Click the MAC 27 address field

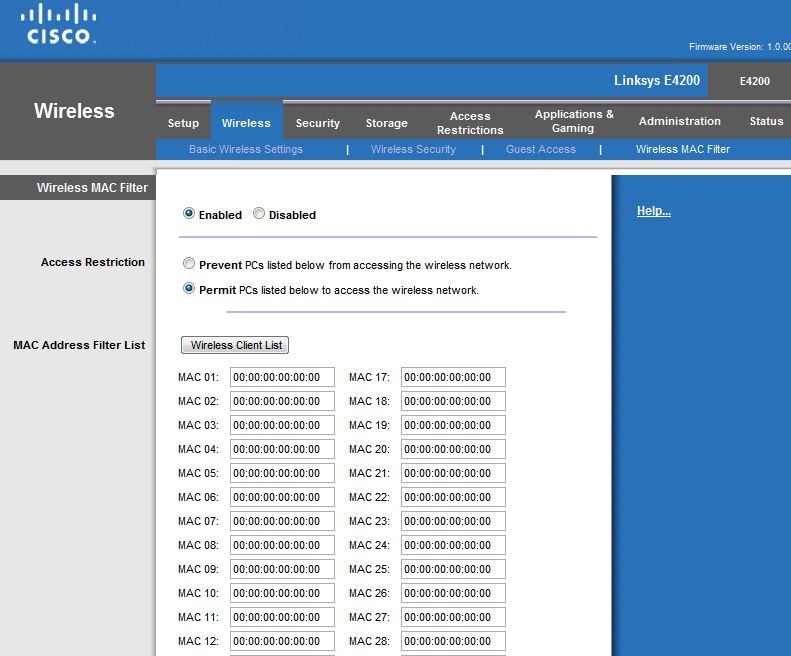click(x=454, y=617)
